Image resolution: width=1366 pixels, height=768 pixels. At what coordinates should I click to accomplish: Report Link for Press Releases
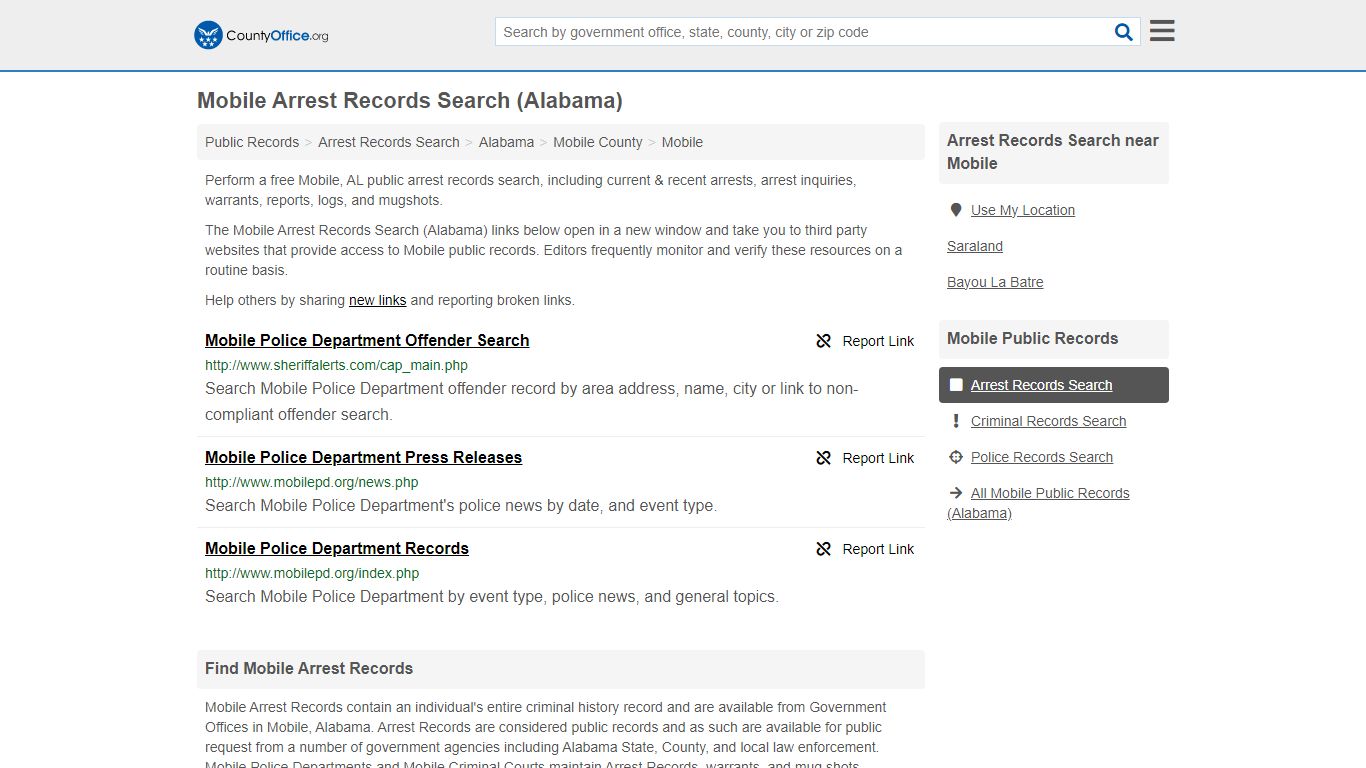click(865, 458)
